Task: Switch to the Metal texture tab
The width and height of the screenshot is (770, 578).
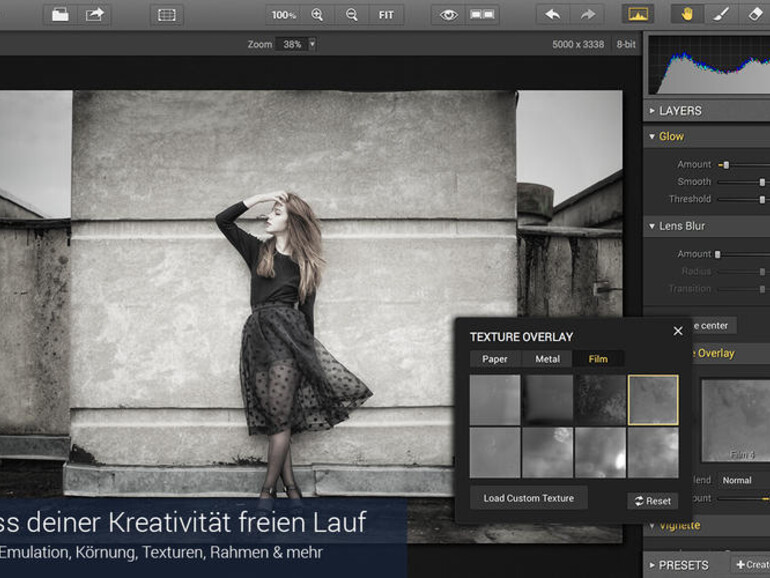Action: [547, 359]
